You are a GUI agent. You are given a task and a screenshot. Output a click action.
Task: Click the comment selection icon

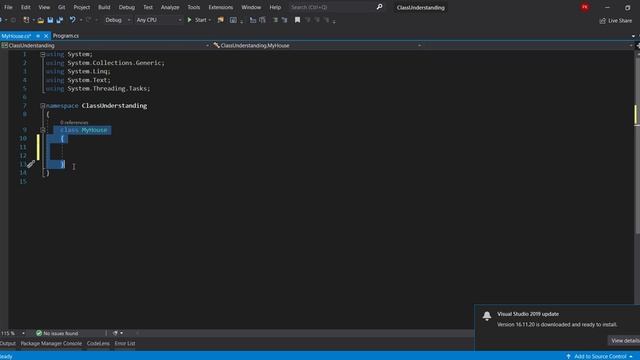(x=253, y=20)
